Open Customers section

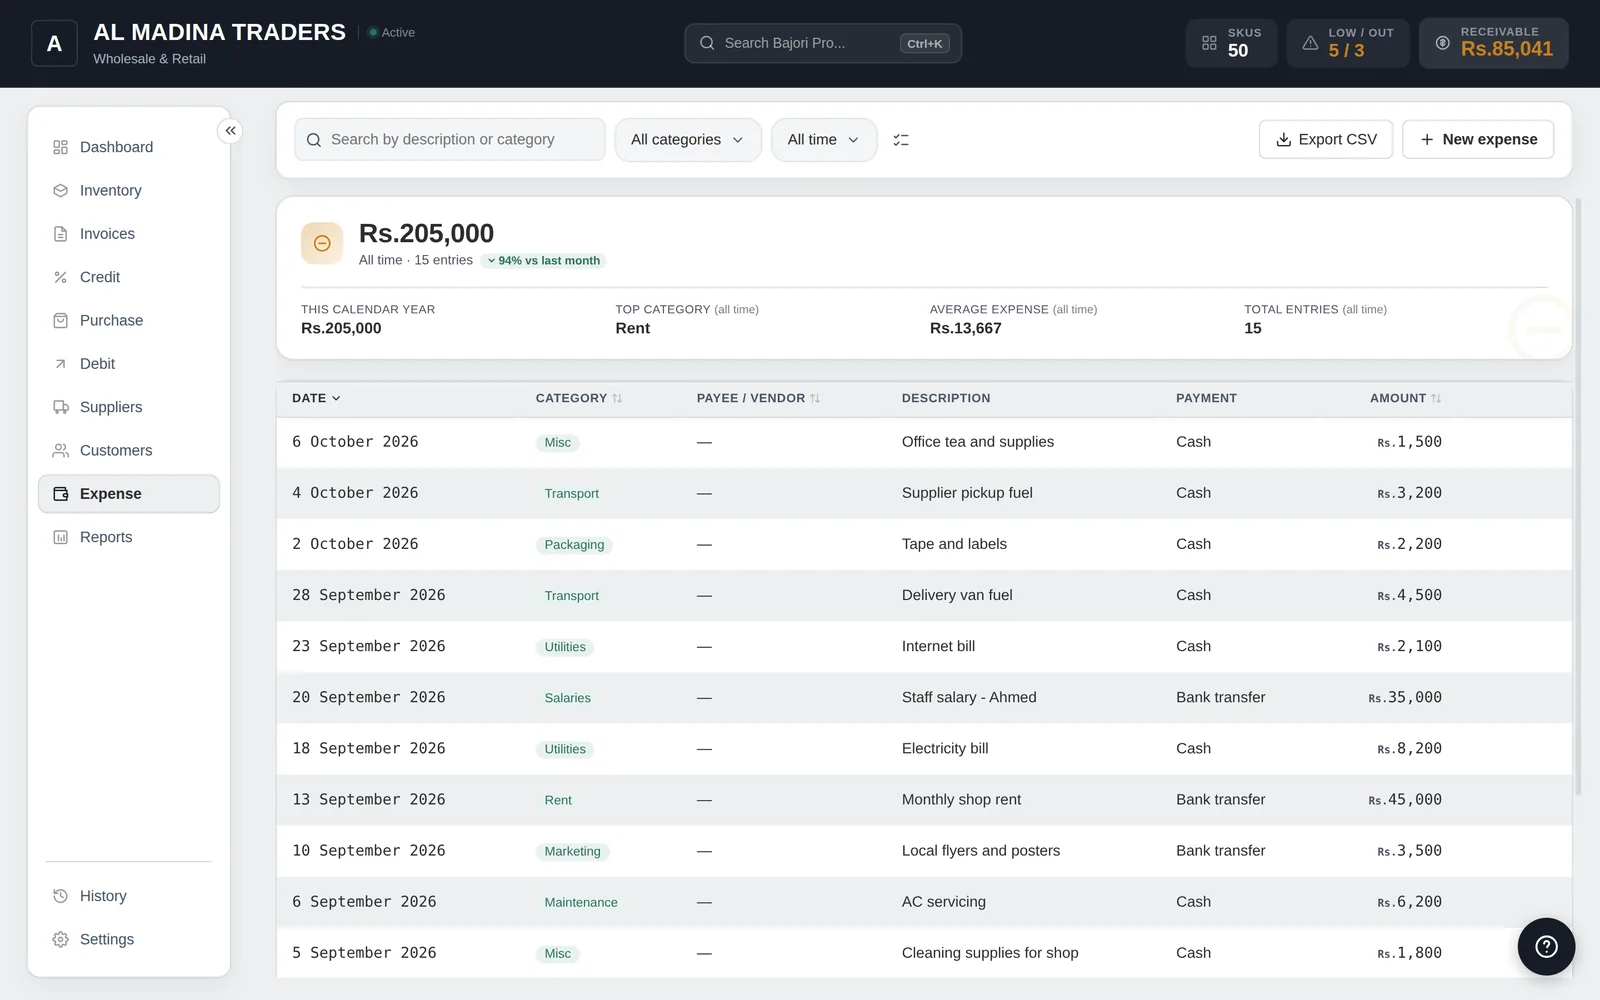coord(129,450)
